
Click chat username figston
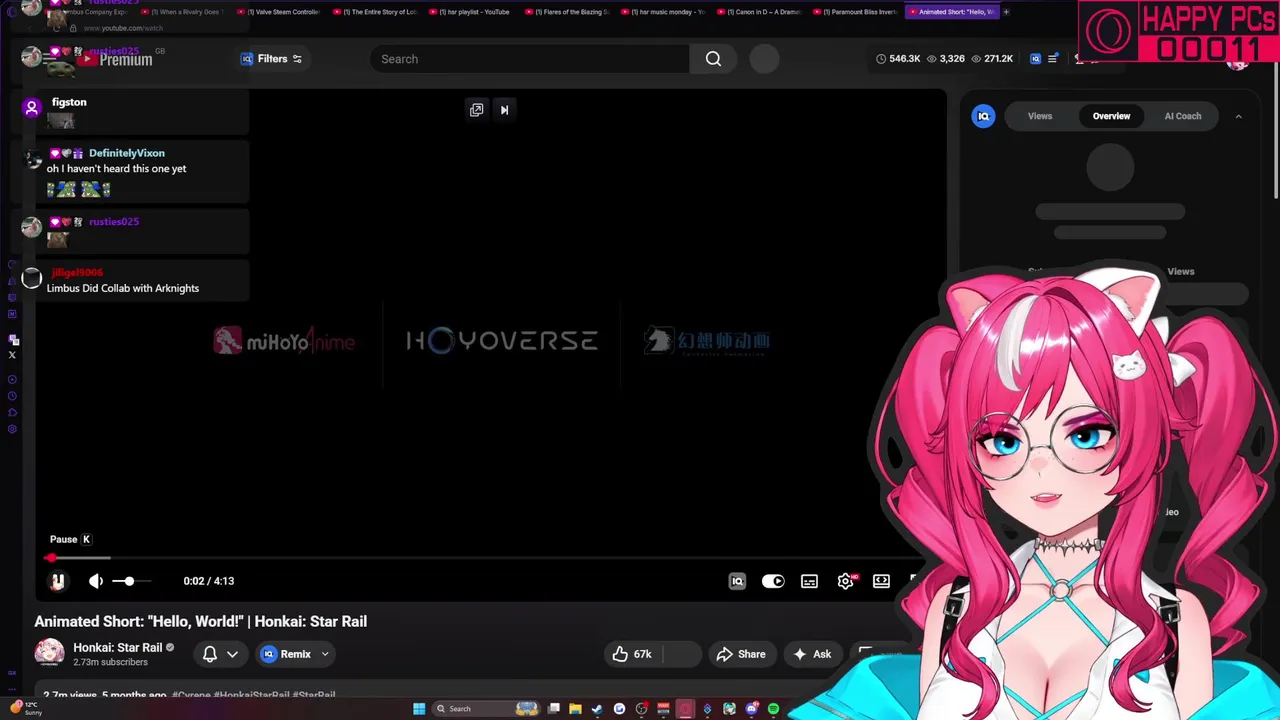(x=69, y=102)
